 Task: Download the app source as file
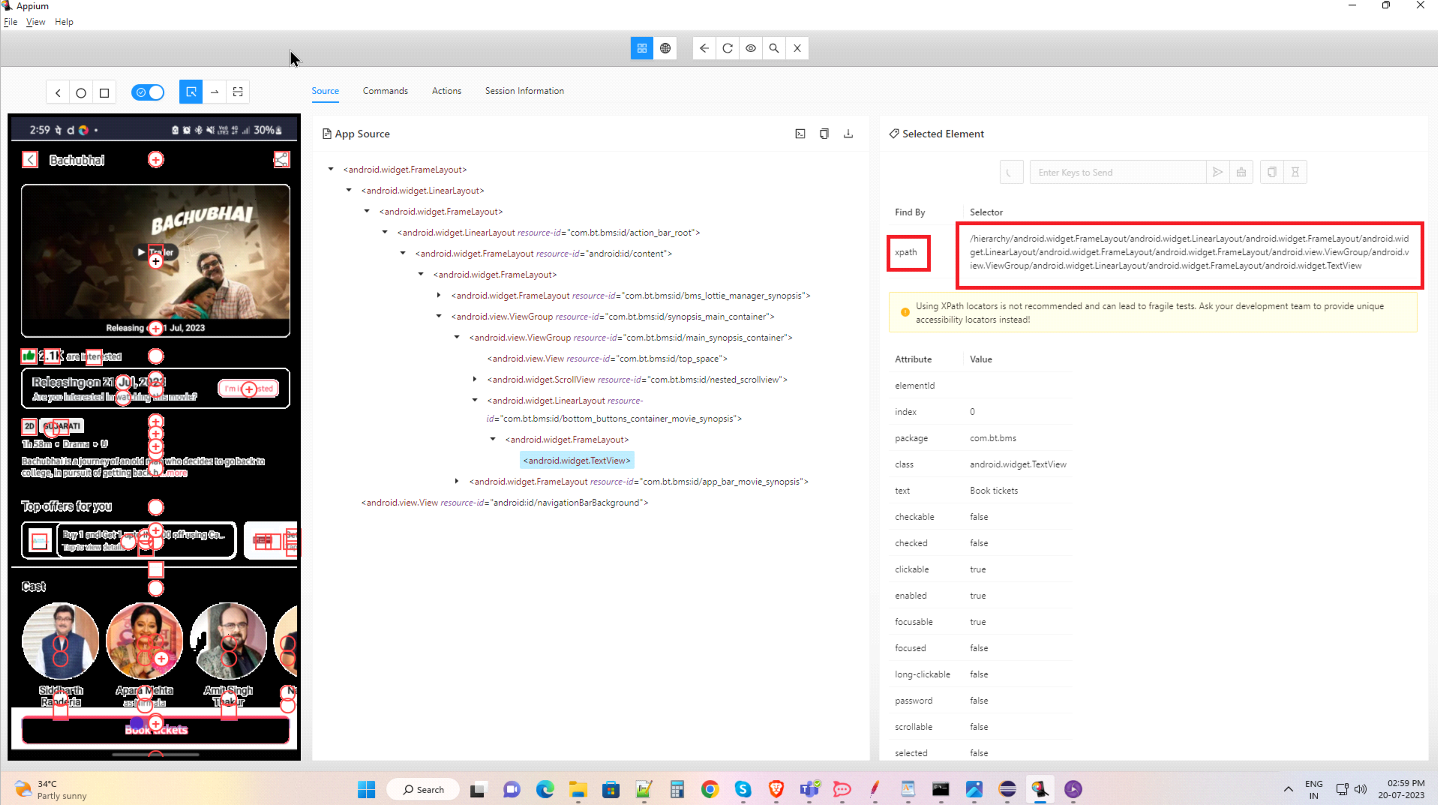coord(848,134)
